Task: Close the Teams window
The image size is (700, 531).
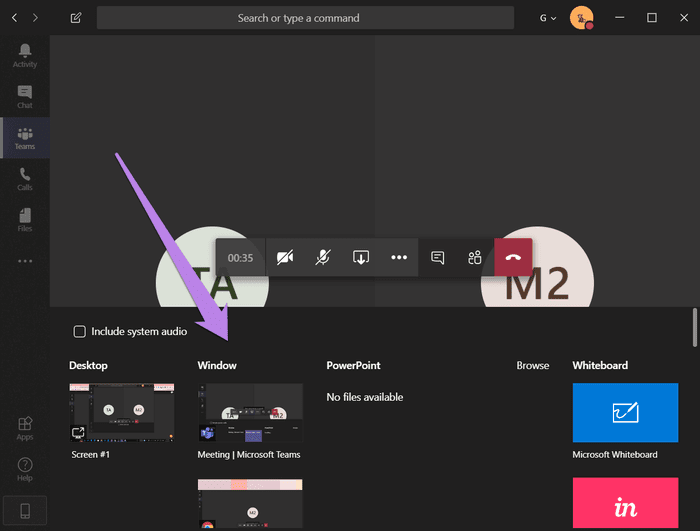Action: click(x=684, y=18)
